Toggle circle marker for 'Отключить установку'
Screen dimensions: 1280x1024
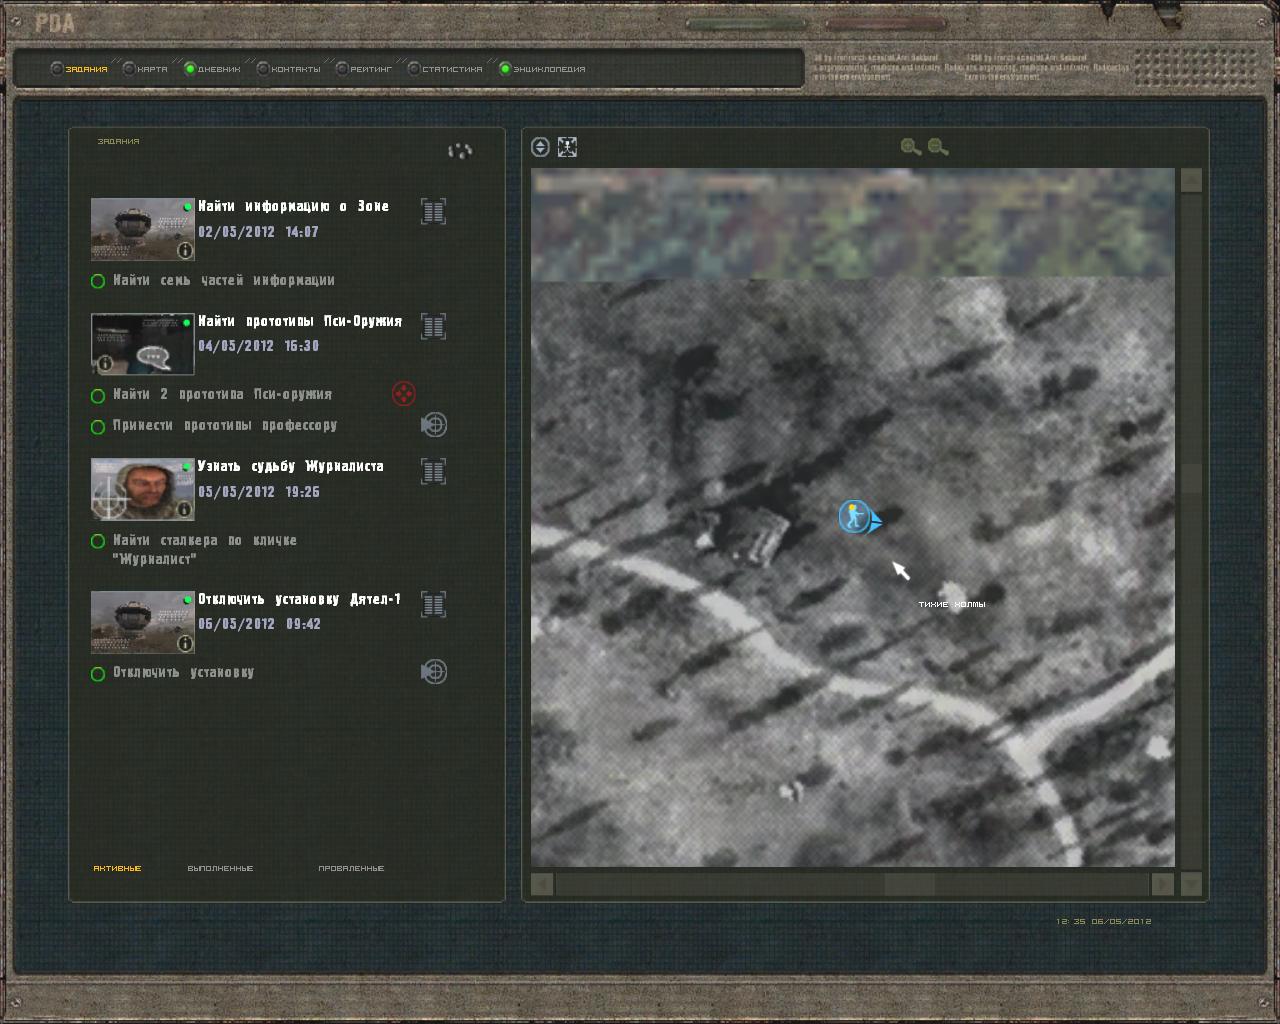point(98,674)
